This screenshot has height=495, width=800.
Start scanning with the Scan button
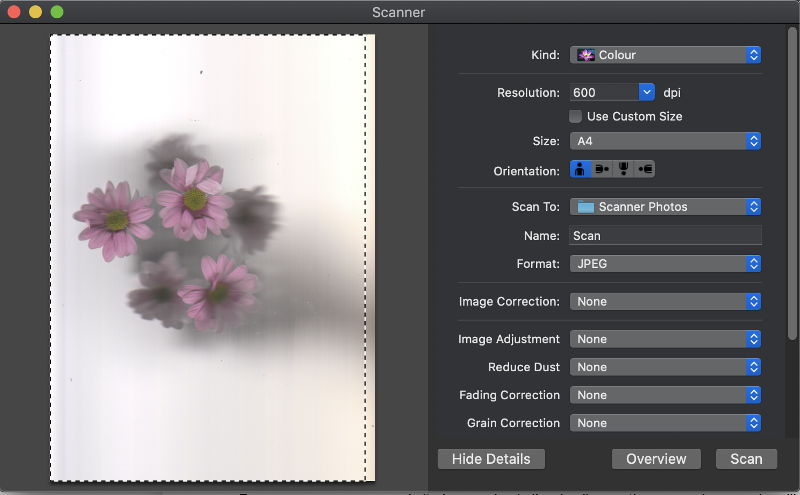[746, 459]
